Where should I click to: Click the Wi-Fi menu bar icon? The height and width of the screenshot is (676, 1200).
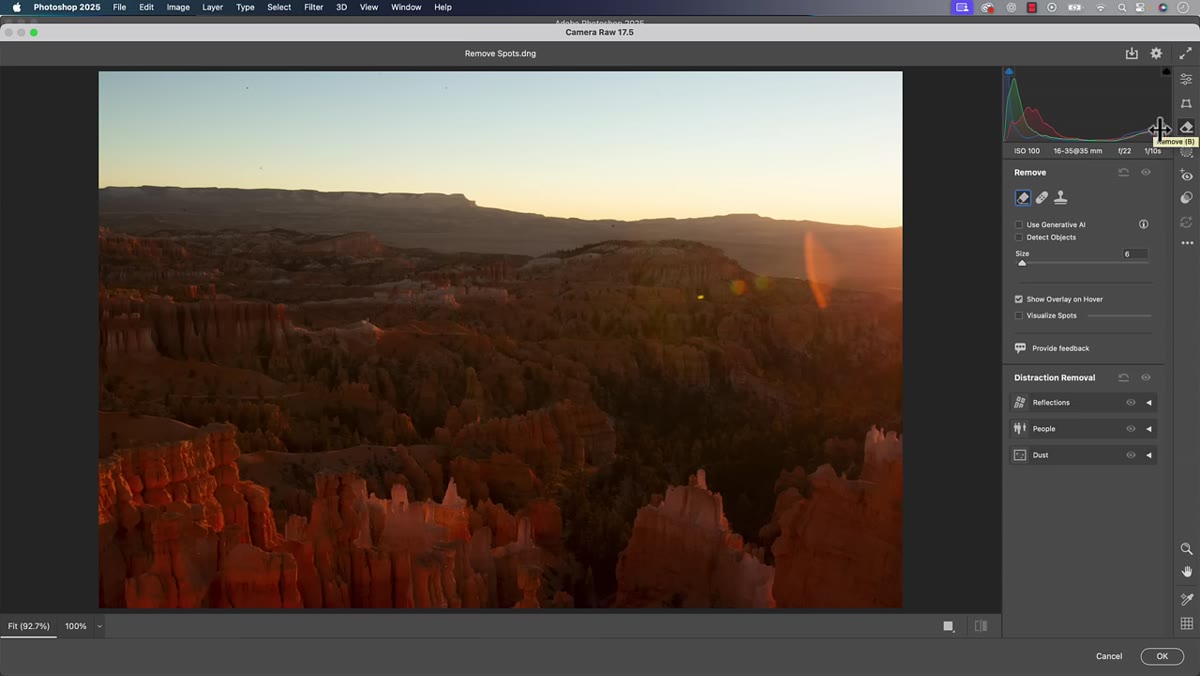(1101, 7)
